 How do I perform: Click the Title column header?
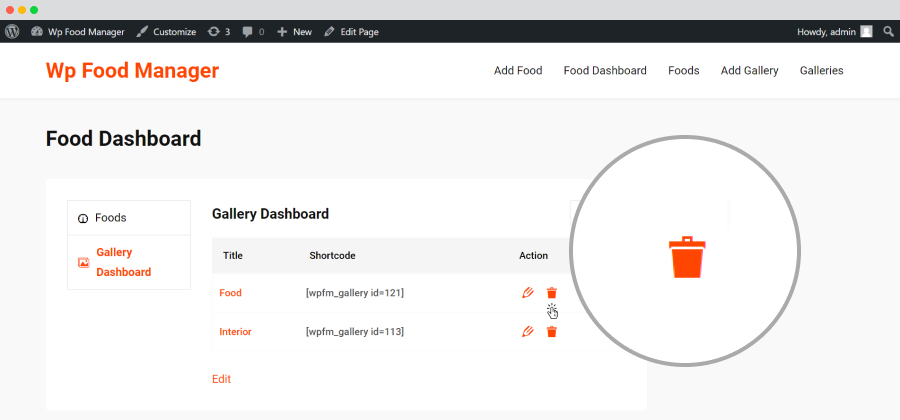232,256
